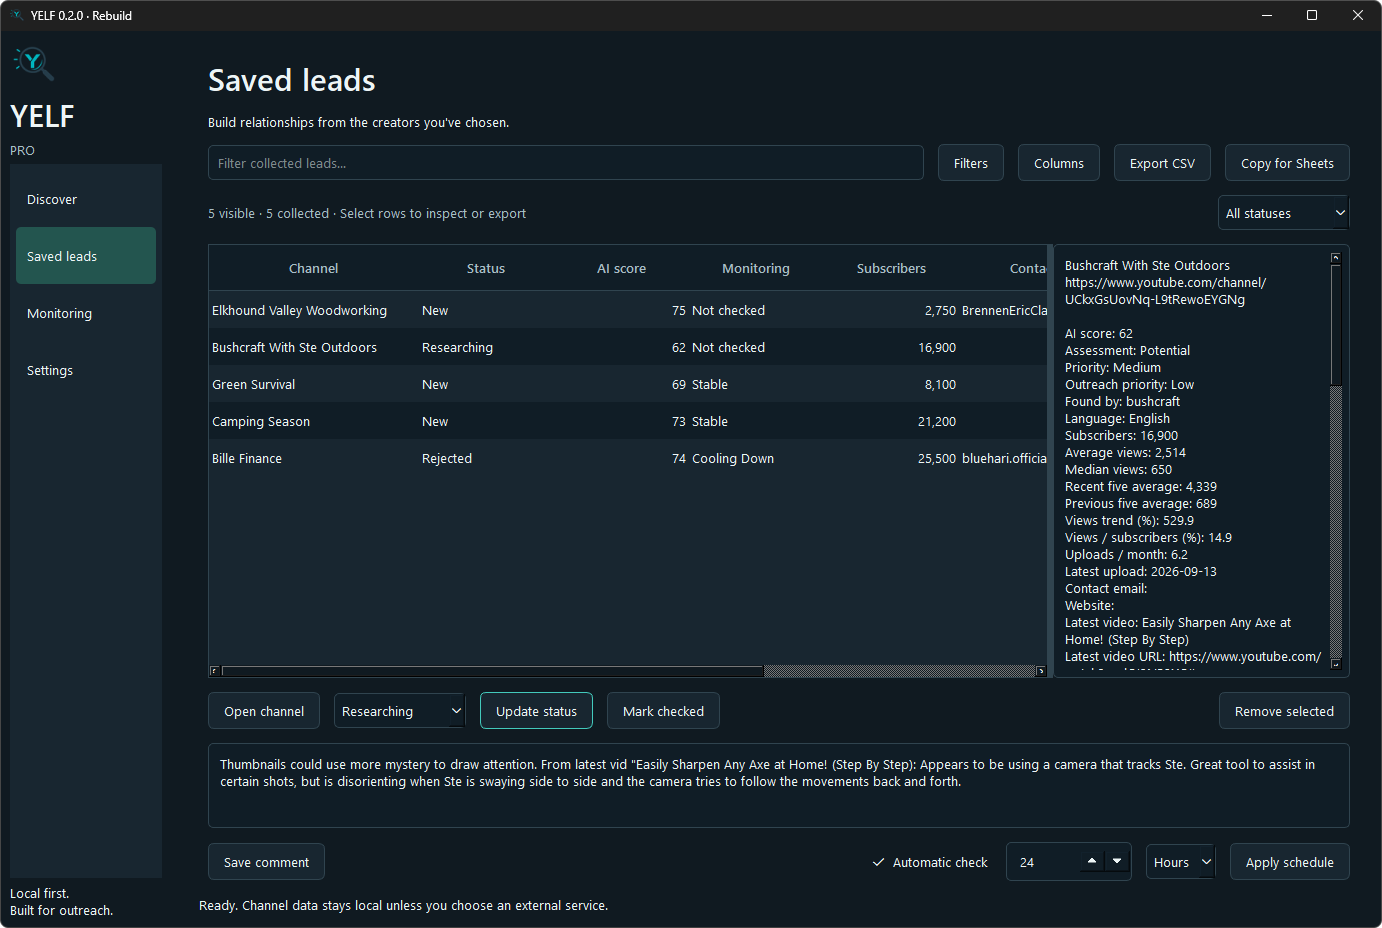The image size is (1382, 928).
Task: Select the Bushcraft With Ste Outdoors row
Action: [x=628, y=347]
